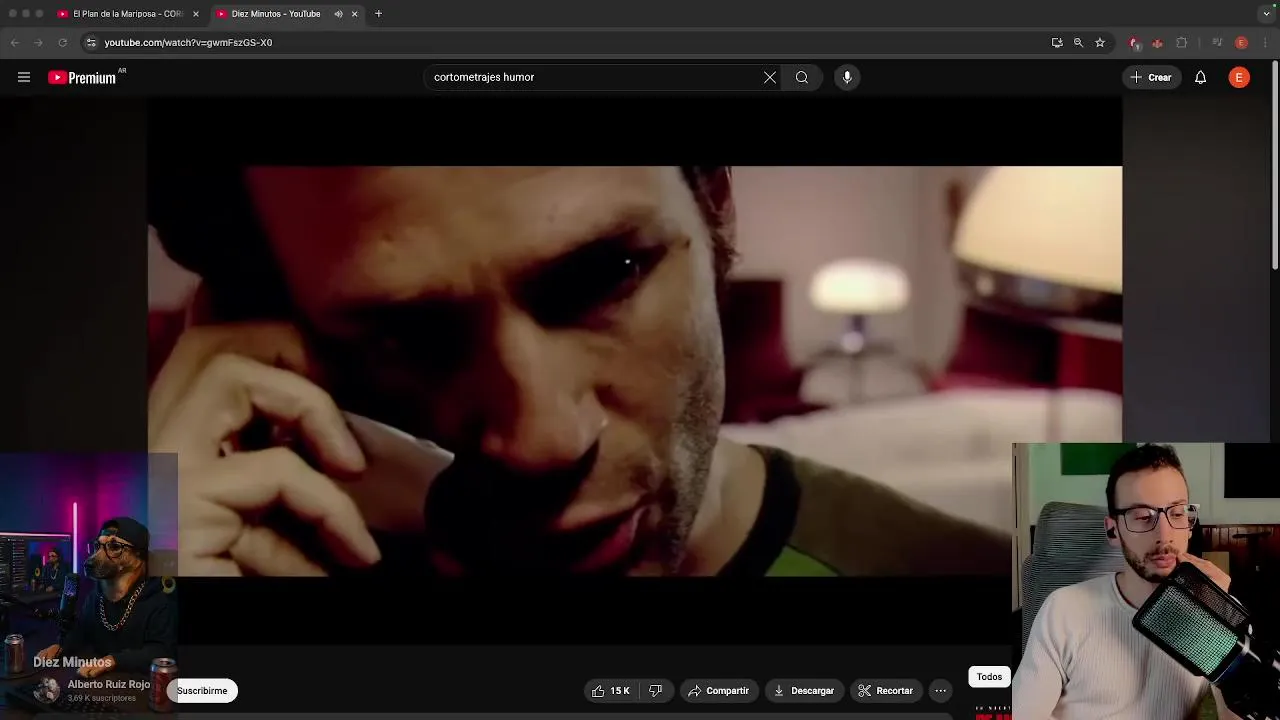Click the browser address bar URL
Image resolution: width=1280 pixels, height=720 pixels.
click(188, 42)
